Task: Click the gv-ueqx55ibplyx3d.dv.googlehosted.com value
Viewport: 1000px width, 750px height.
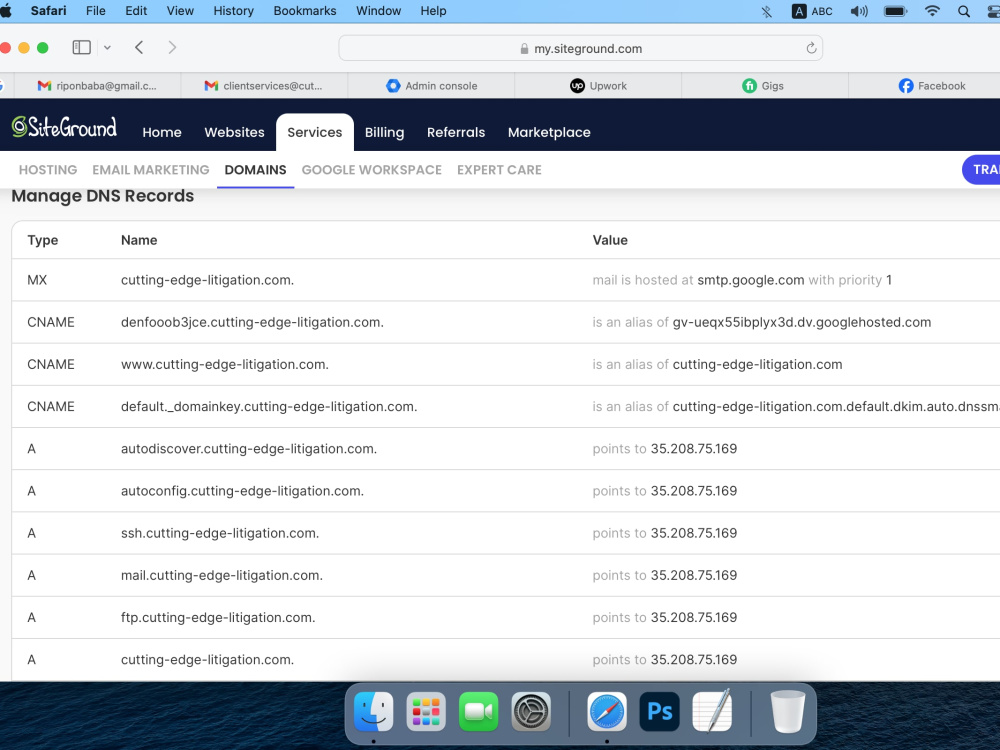Action: click(x=802, y=322)
